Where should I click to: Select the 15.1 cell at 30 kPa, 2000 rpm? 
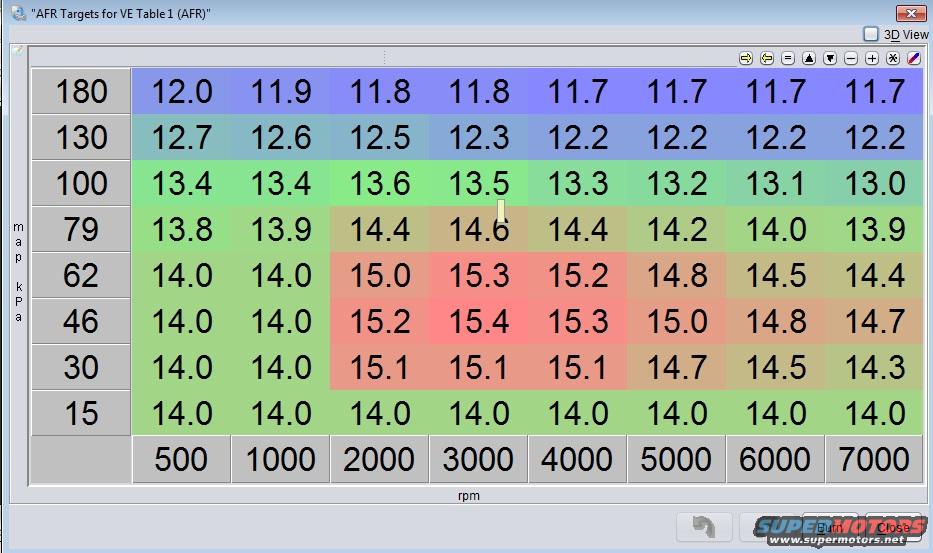click(x=379, y=367)
